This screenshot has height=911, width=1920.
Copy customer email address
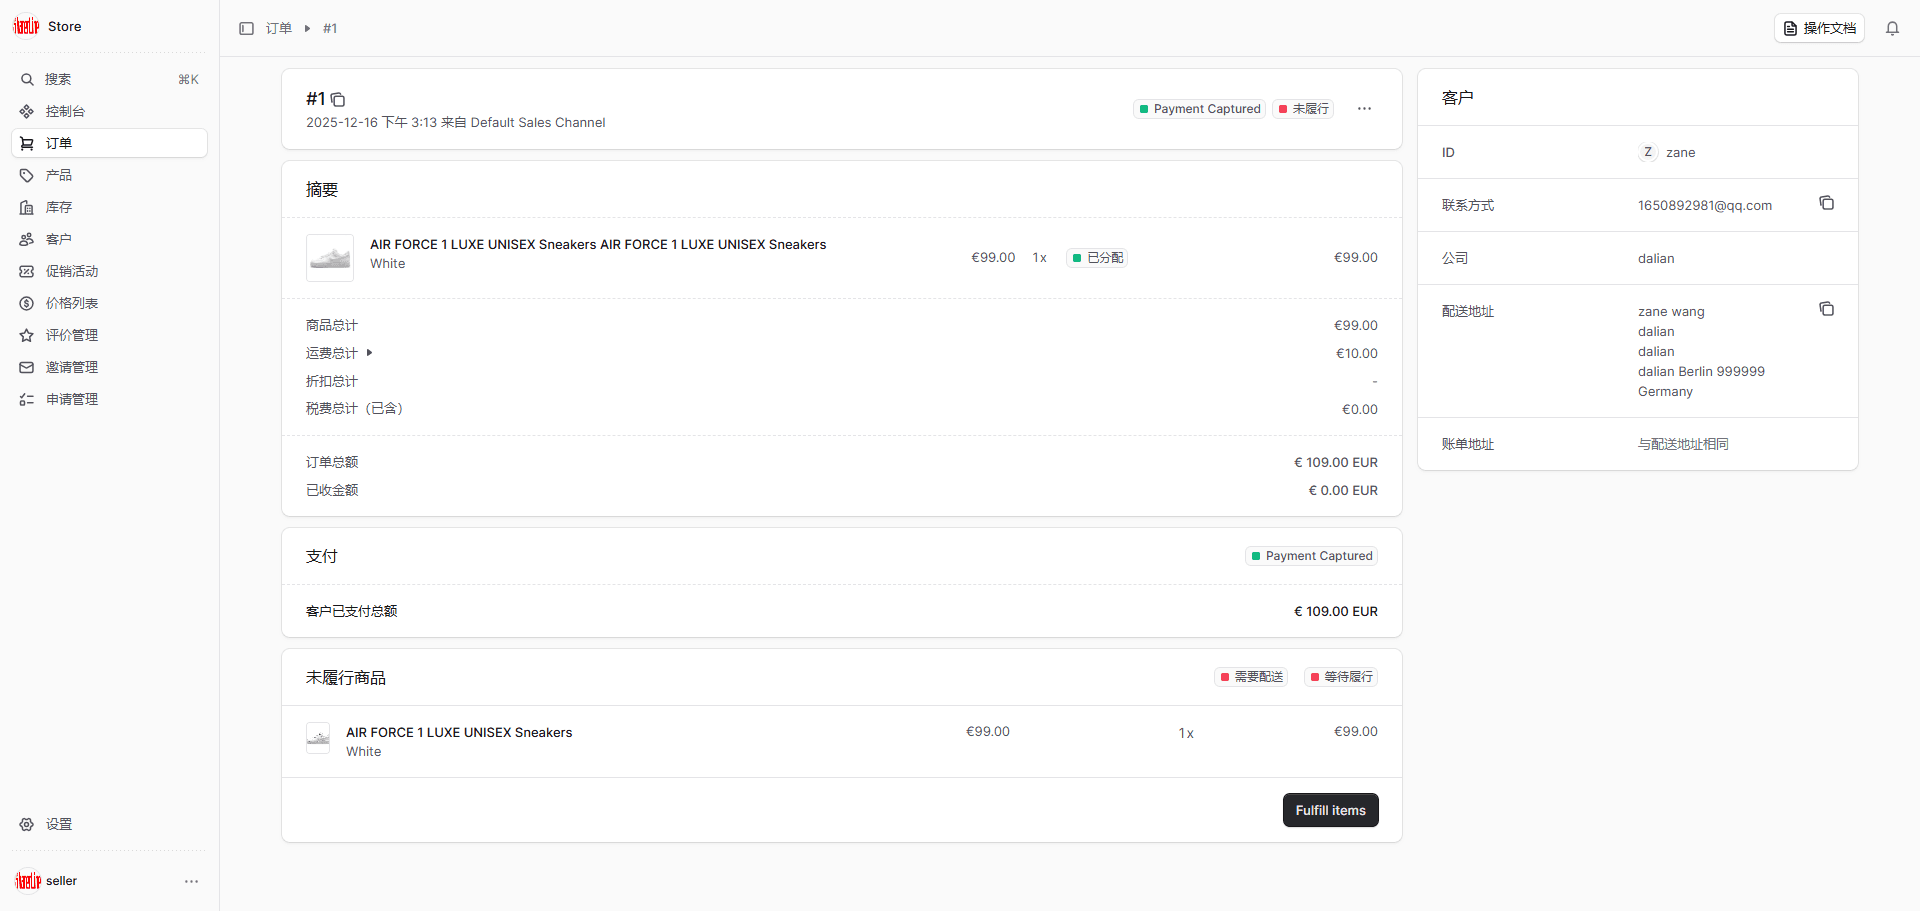pos(1826,204)
